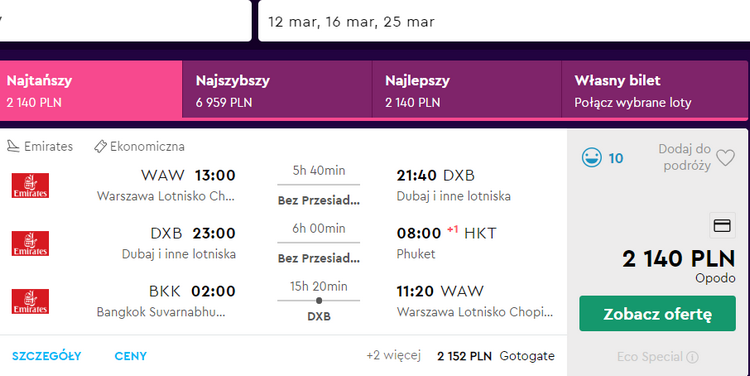
Task: Click the heart icon to add to trip
Action: click(725, 157)
